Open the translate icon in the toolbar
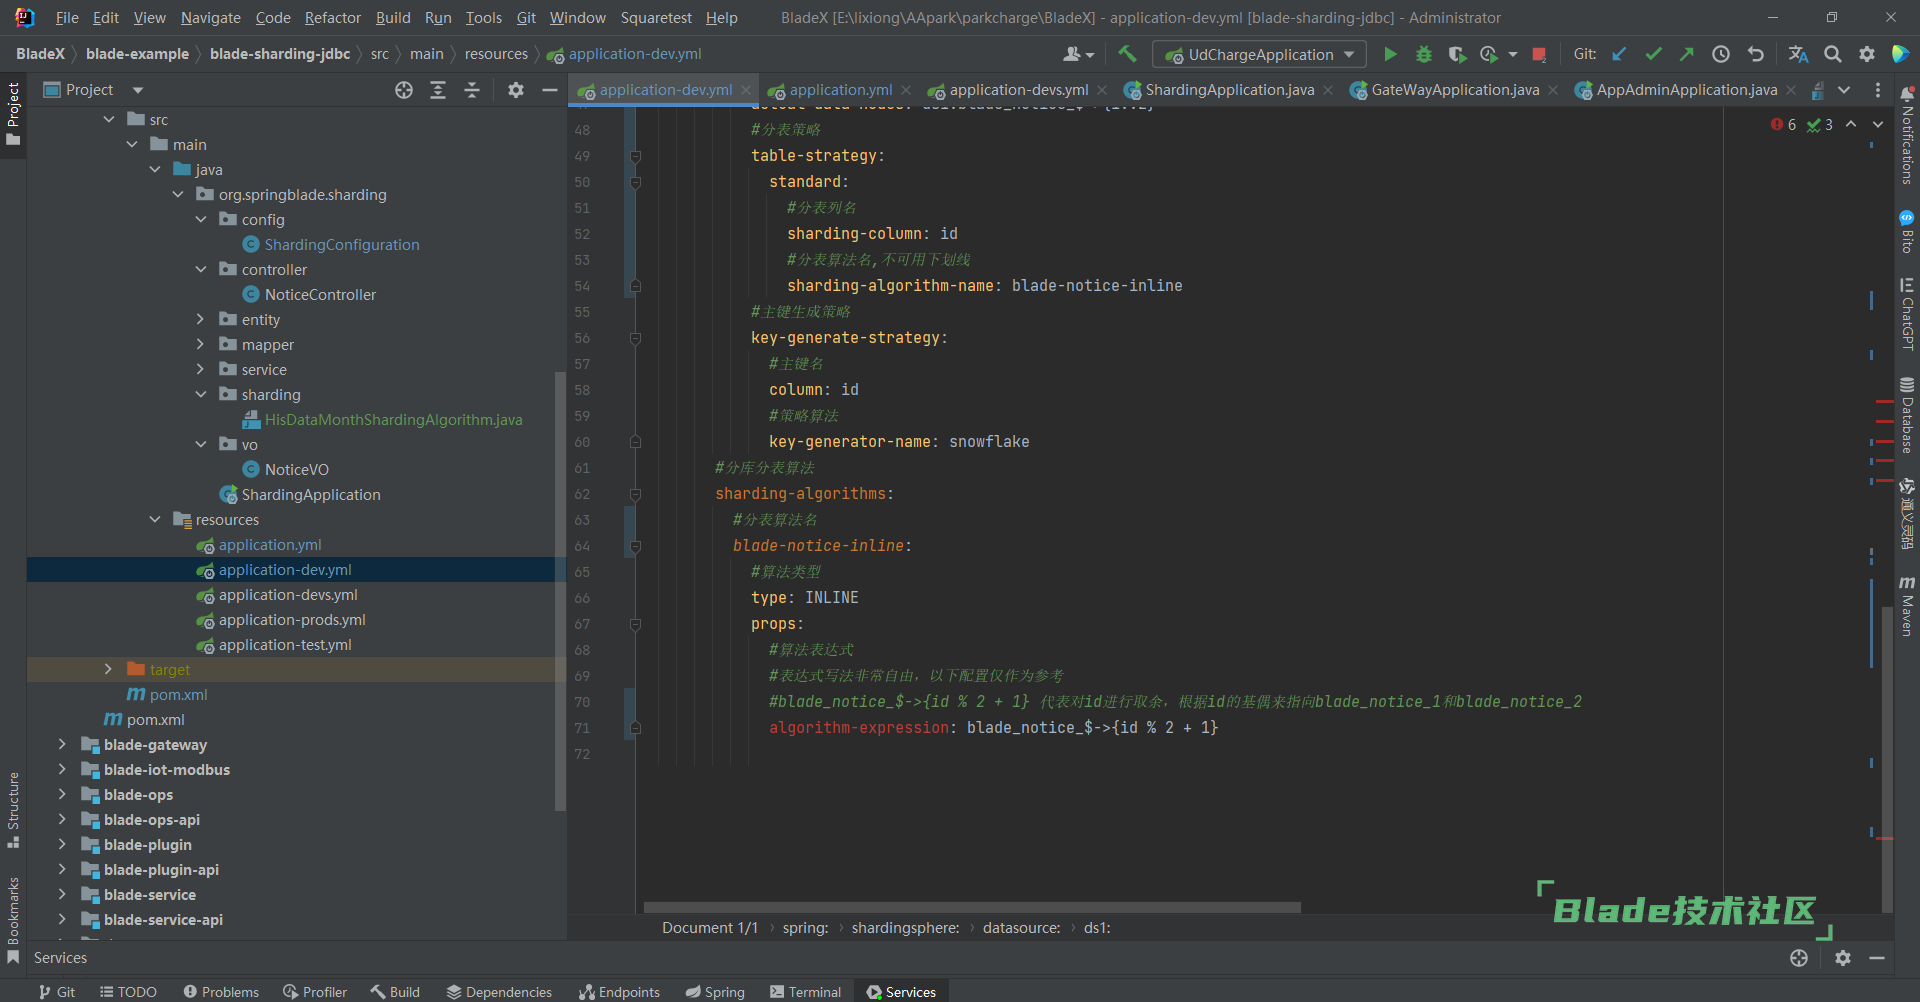Viewport: 1920px width, 1002px height. click(x=1798, y=54)
